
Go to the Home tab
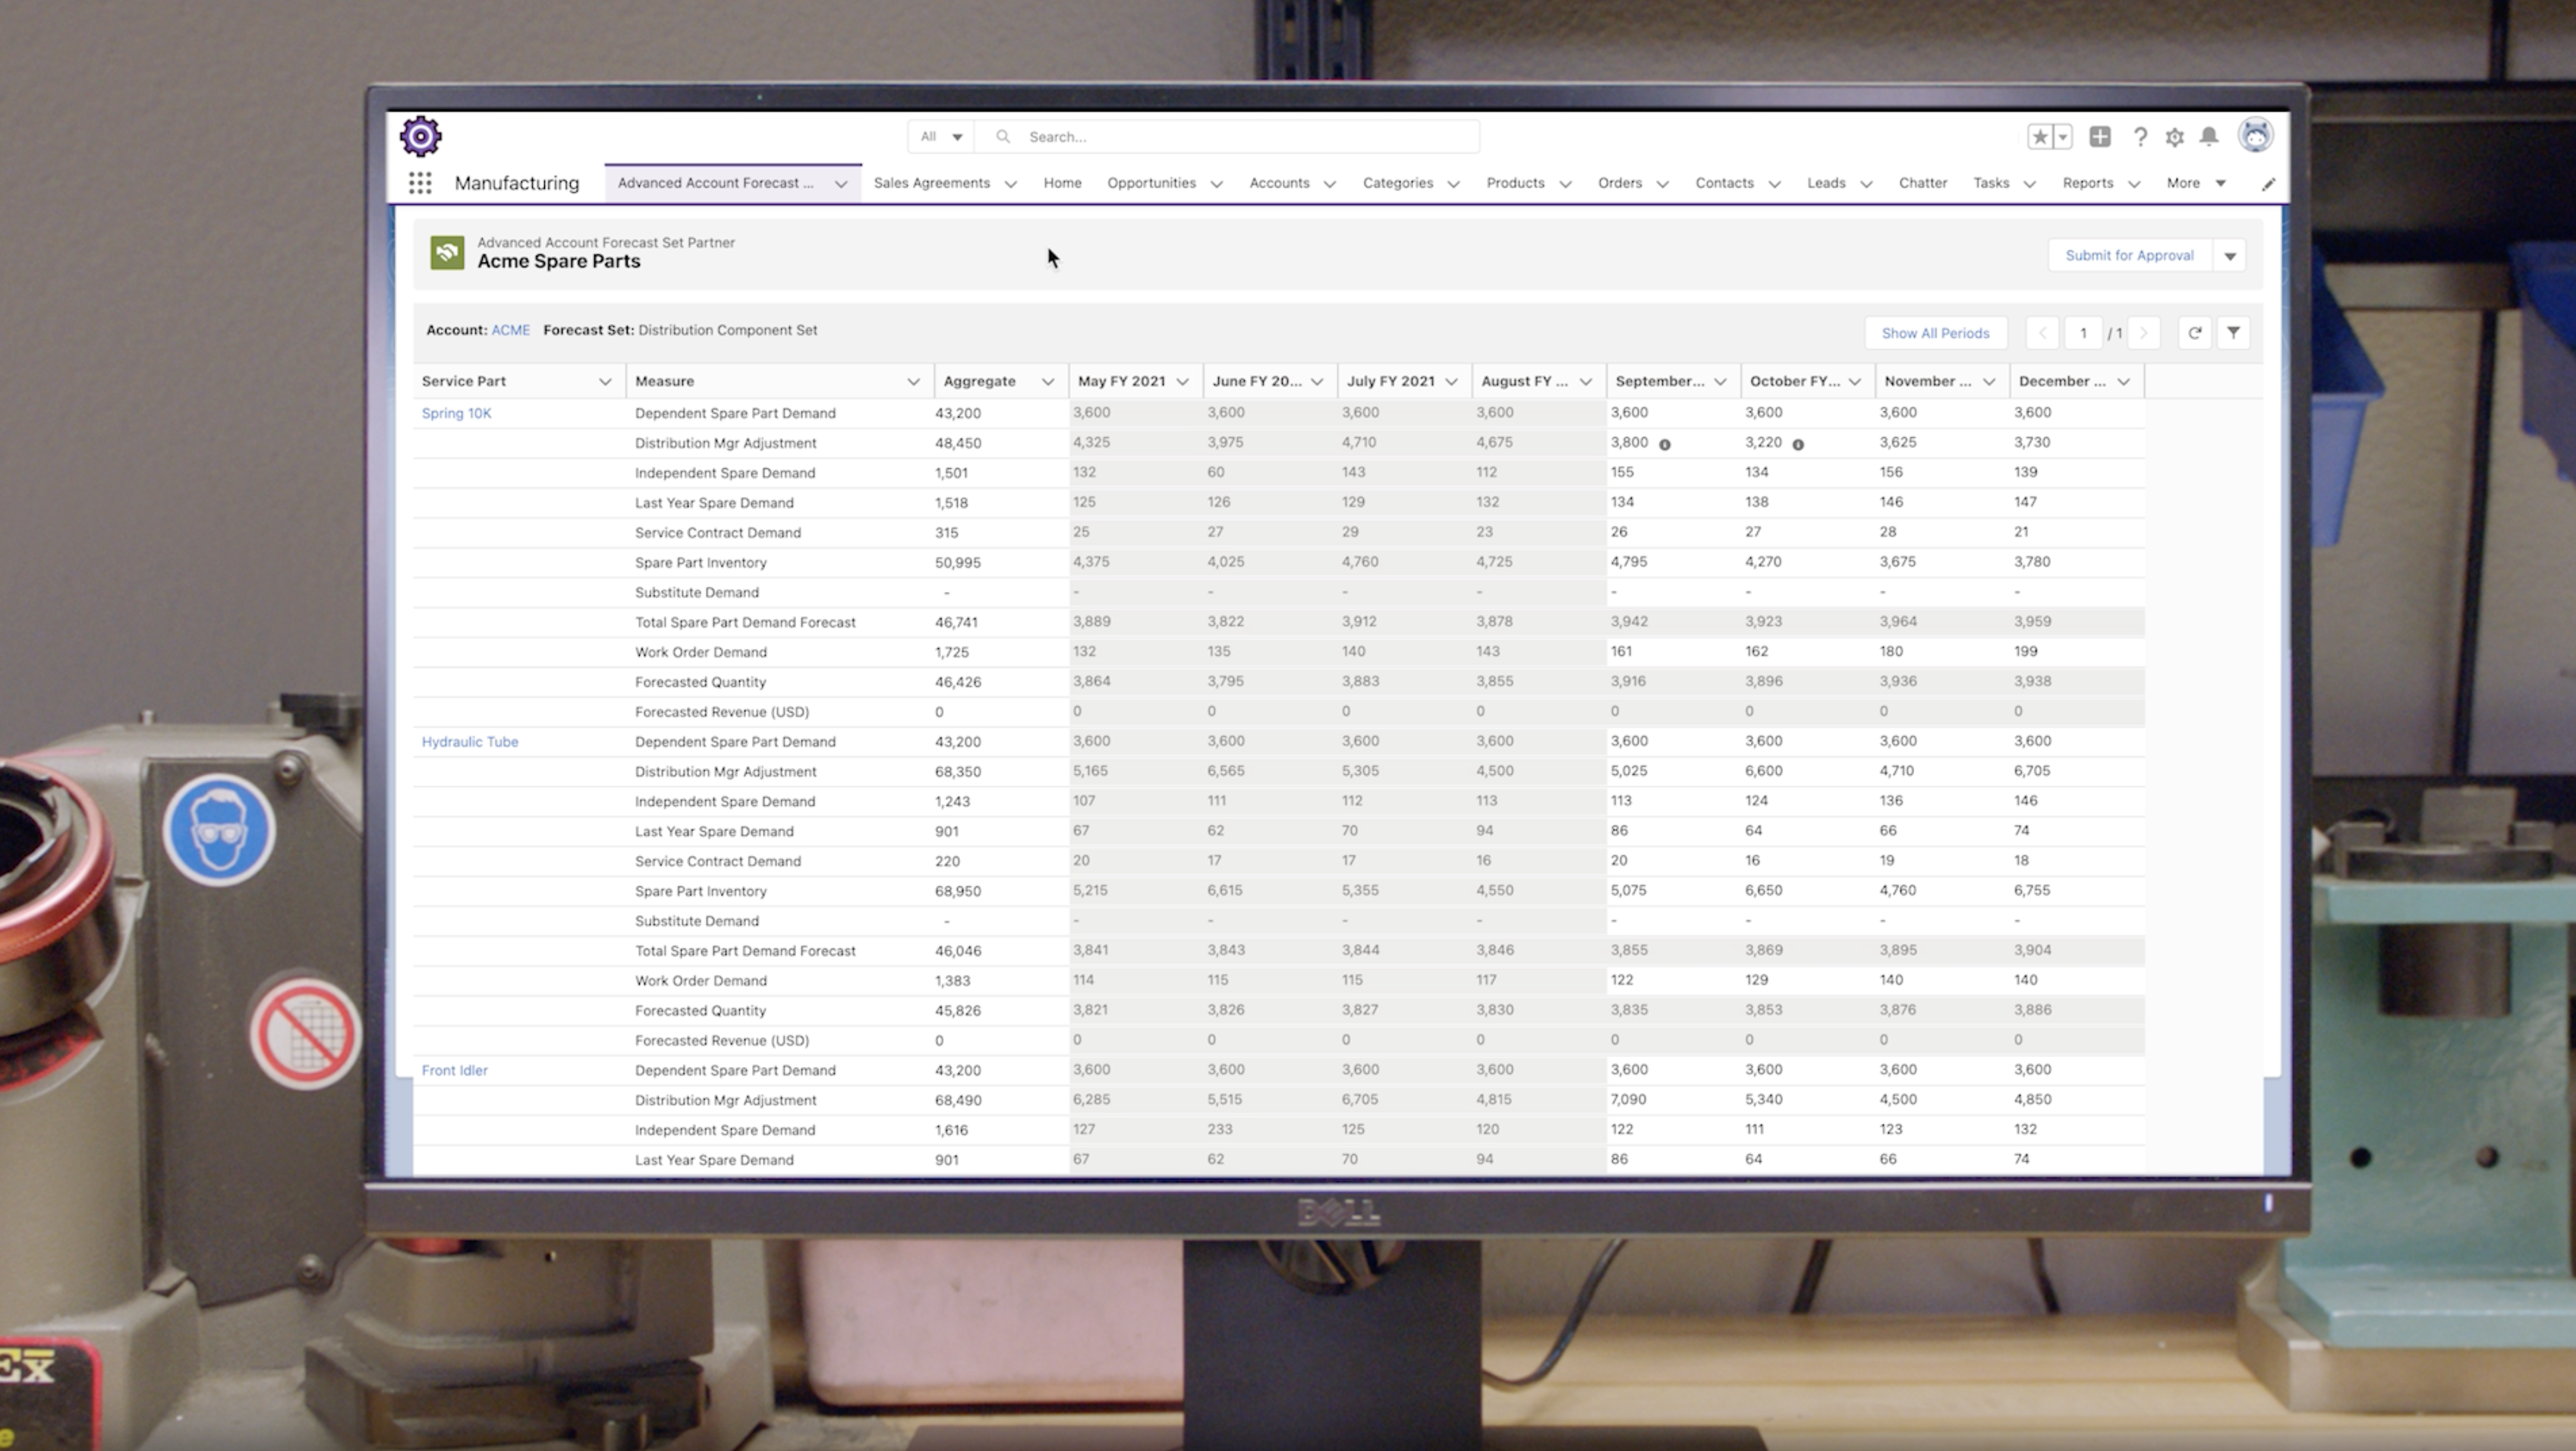pos(1062,183)
